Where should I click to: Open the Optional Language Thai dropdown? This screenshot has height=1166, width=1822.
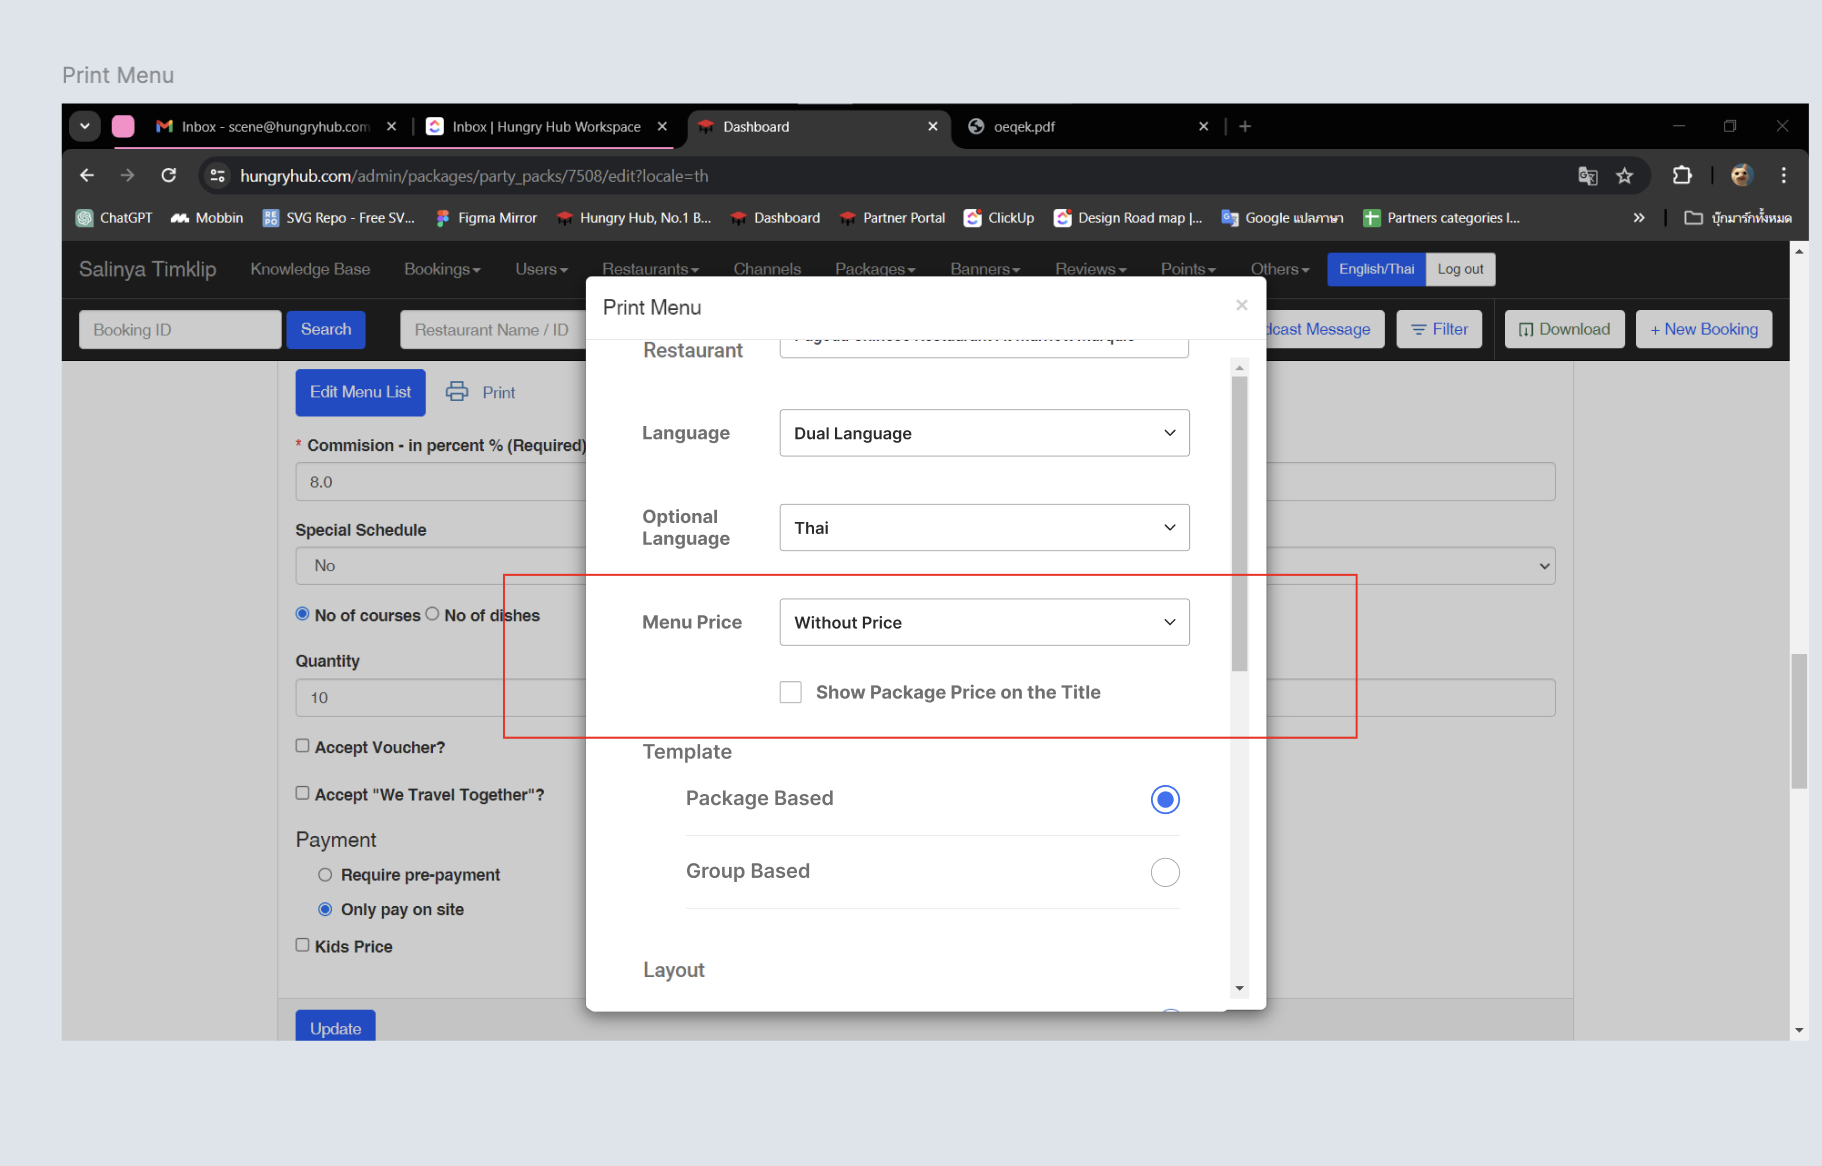click(984, 528)
